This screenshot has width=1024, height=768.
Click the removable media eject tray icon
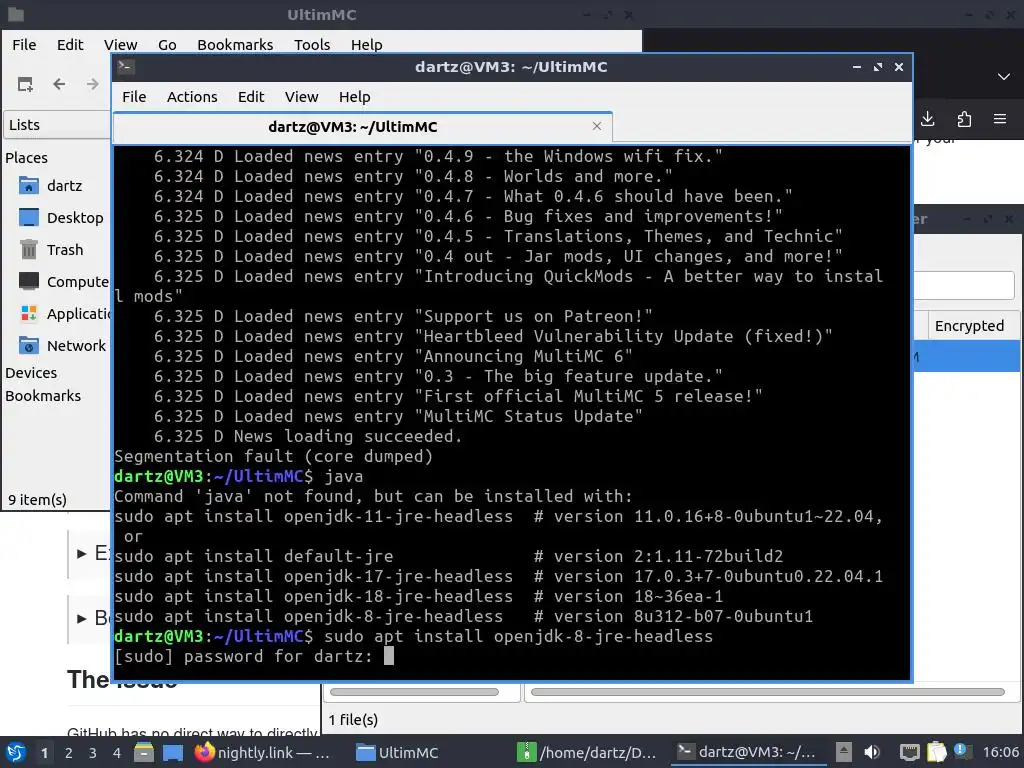click(844, 752)
